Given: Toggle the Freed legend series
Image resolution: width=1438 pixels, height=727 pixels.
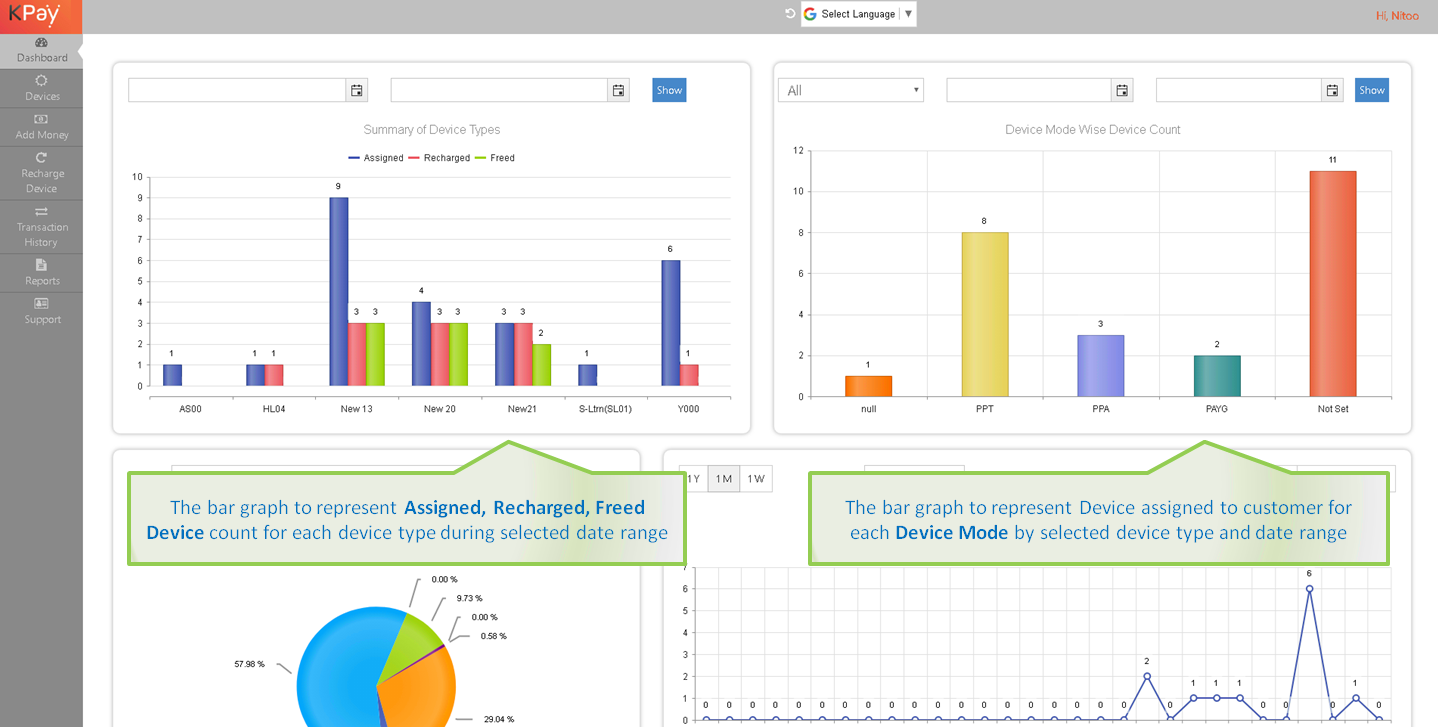Looking at the screenshot, I should click(495, 158).
